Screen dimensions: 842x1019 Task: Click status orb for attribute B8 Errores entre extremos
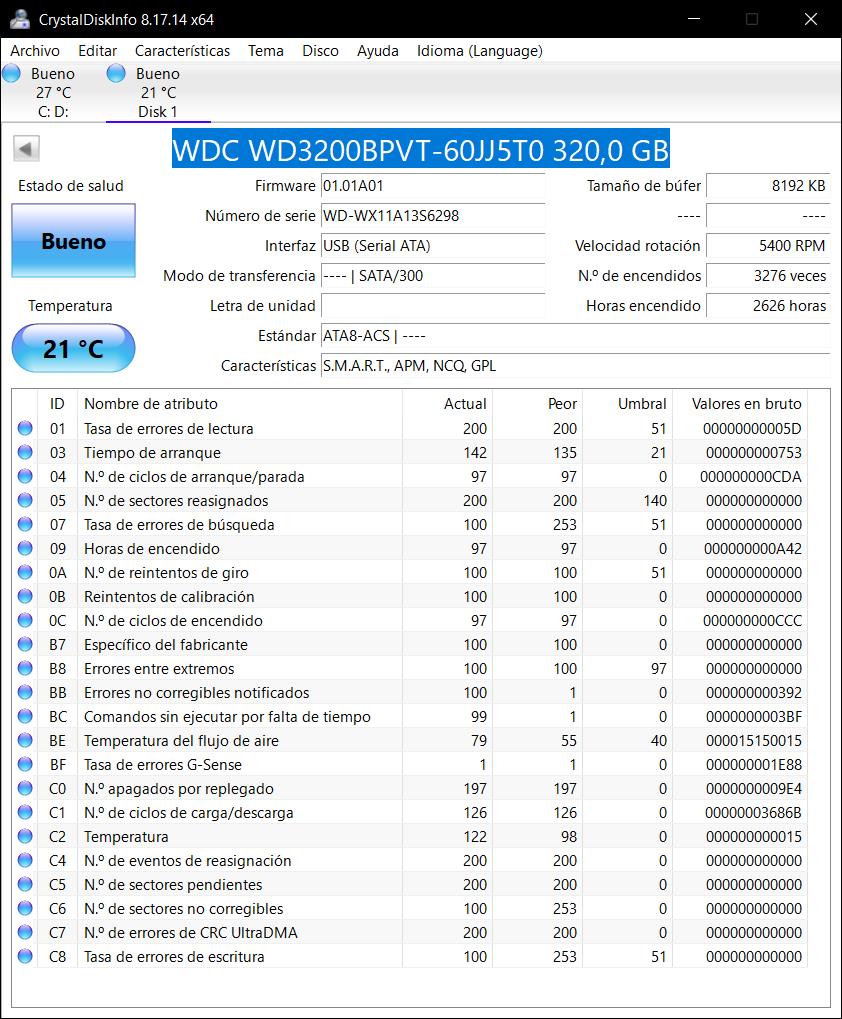[25, 669]
